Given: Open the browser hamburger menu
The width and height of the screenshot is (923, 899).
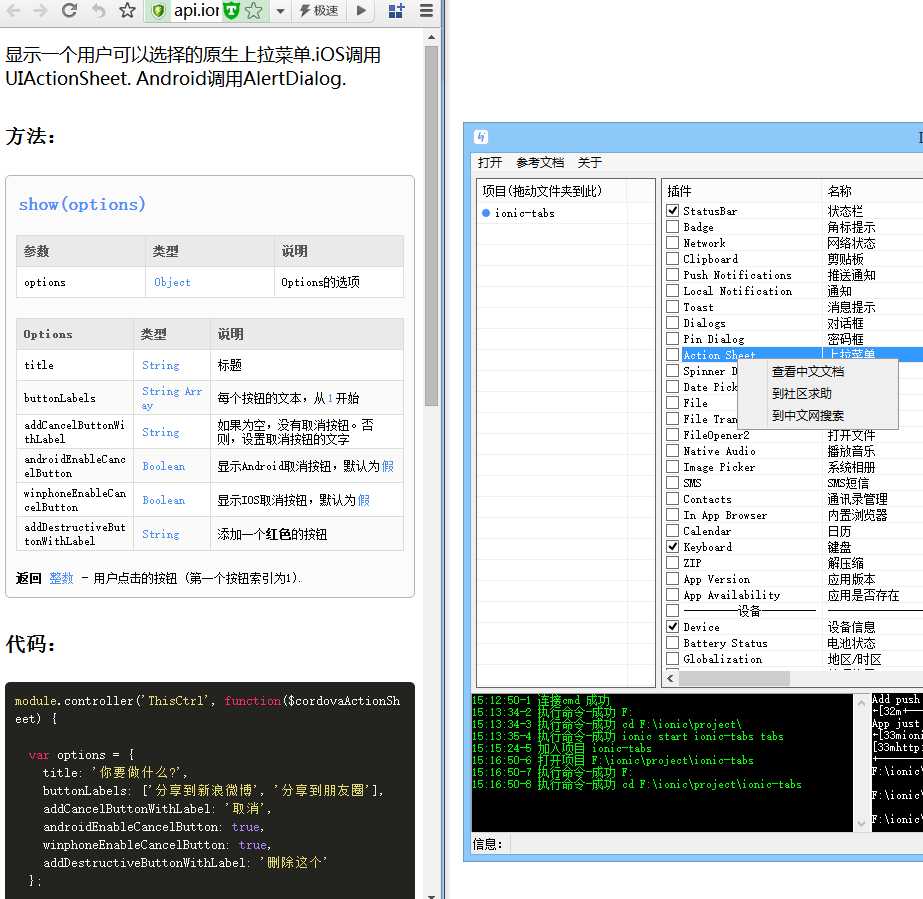Looking at the screenshot, I should click(x=426, y=11).
